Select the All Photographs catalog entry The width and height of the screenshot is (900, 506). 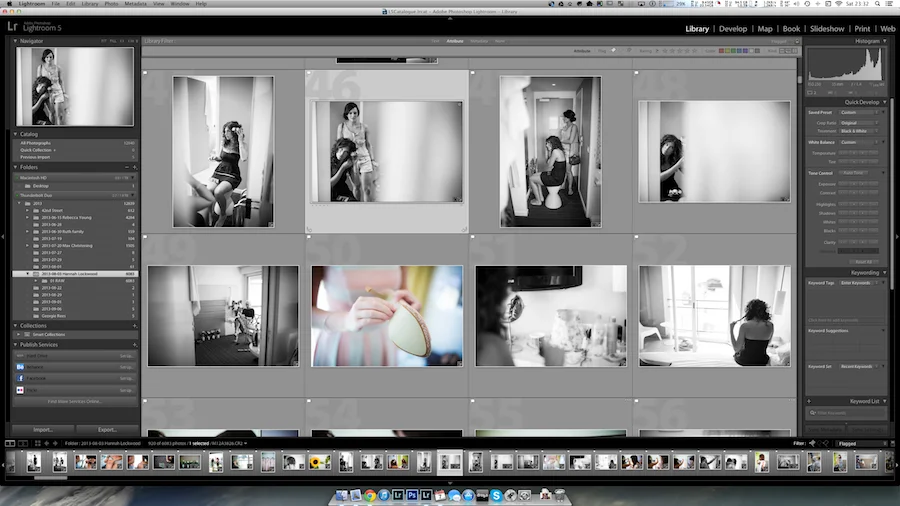click(75, 143)
